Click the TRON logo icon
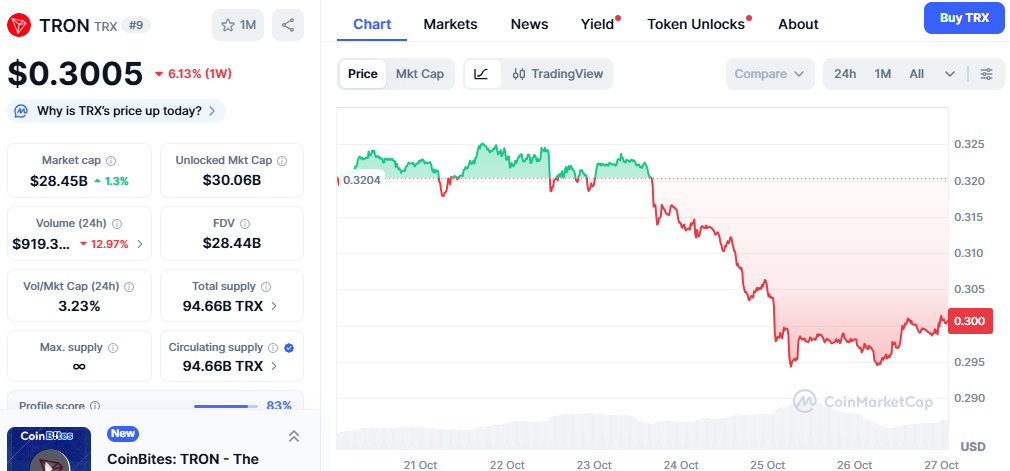Viewport: 1010px width, 471px height. (19, 25)
